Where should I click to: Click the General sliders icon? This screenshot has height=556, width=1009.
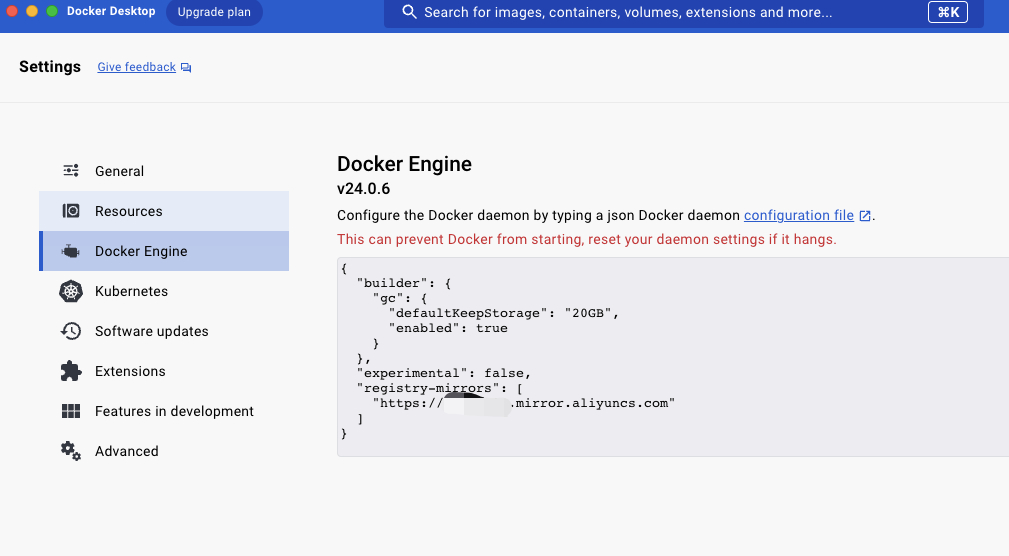pyautogui.click(x=71, y=171)
